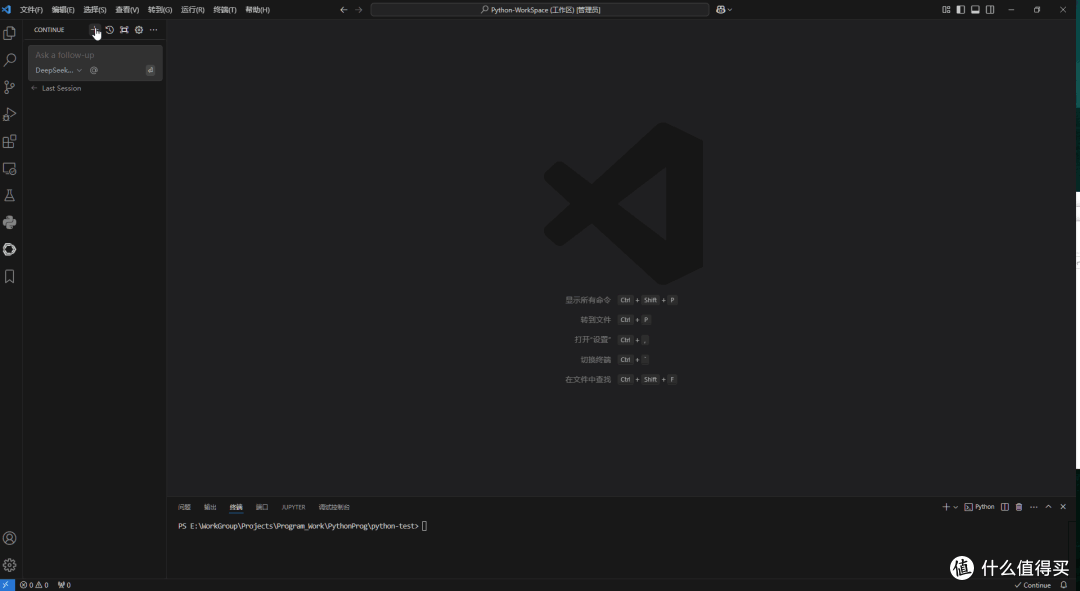The image size is (1080, 591).
Task: Go forward with the navigation arrow
Action: pos(359,10)
